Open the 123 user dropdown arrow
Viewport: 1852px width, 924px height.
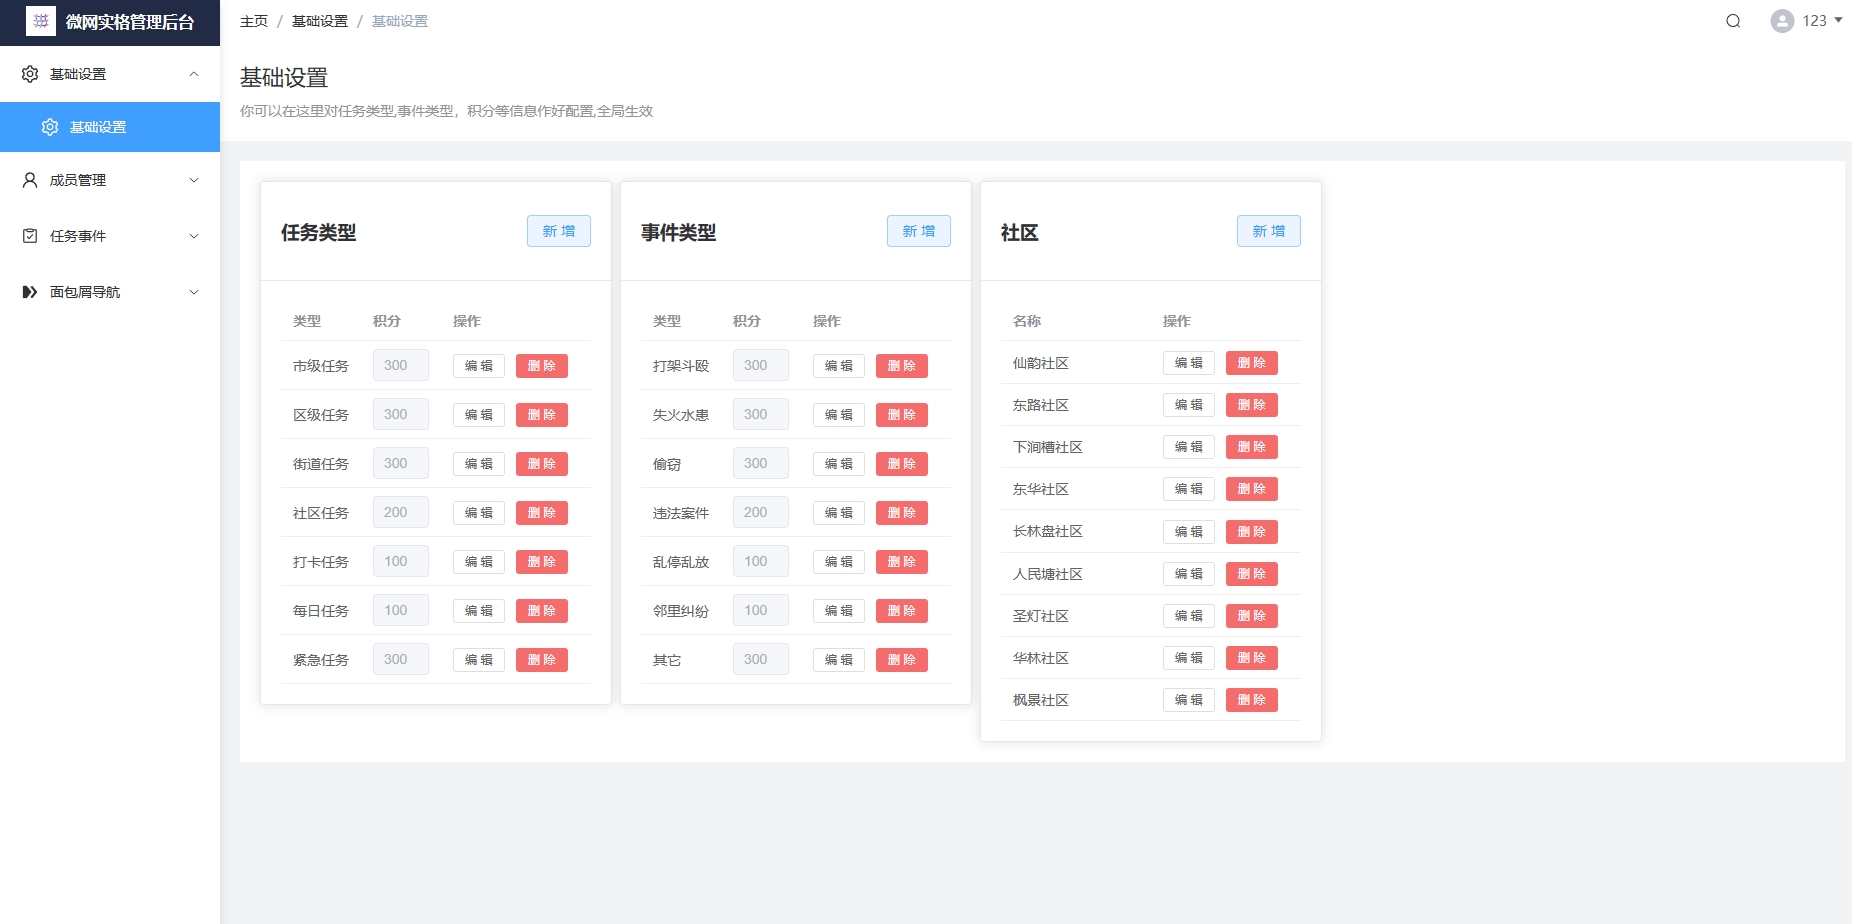pos(1838,20)
